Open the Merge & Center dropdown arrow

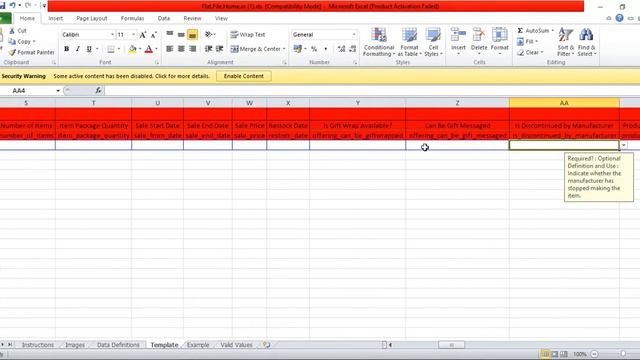[x=284, y=49]
